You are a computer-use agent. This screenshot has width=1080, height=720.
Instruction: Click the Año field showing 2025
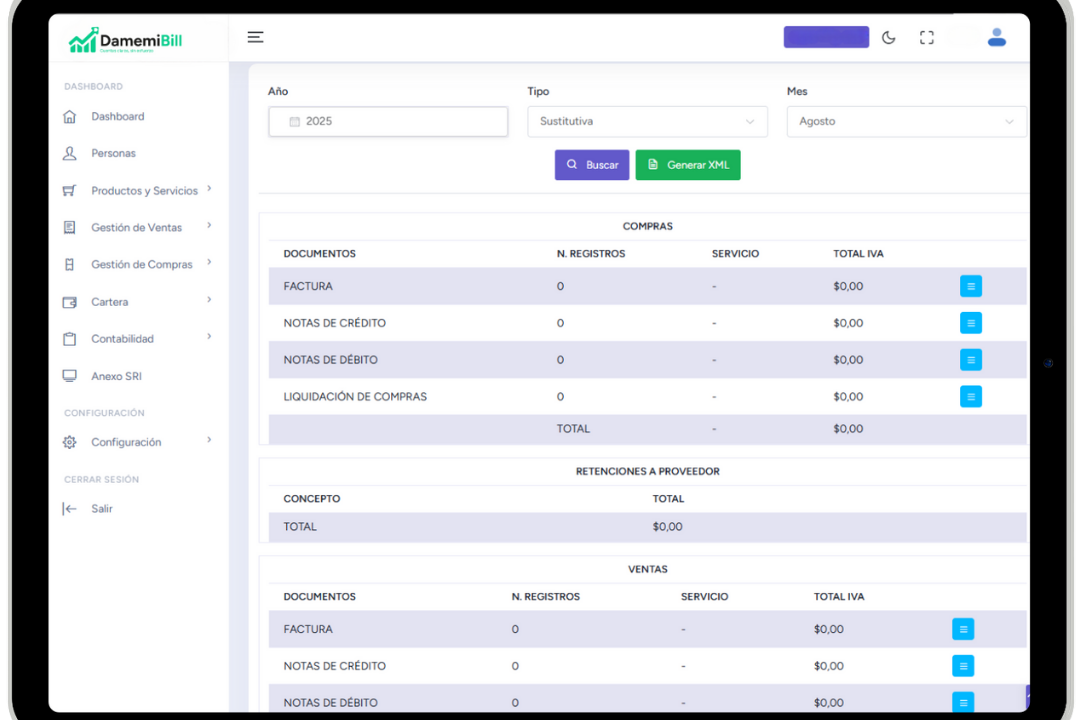(x=388, y=121)
